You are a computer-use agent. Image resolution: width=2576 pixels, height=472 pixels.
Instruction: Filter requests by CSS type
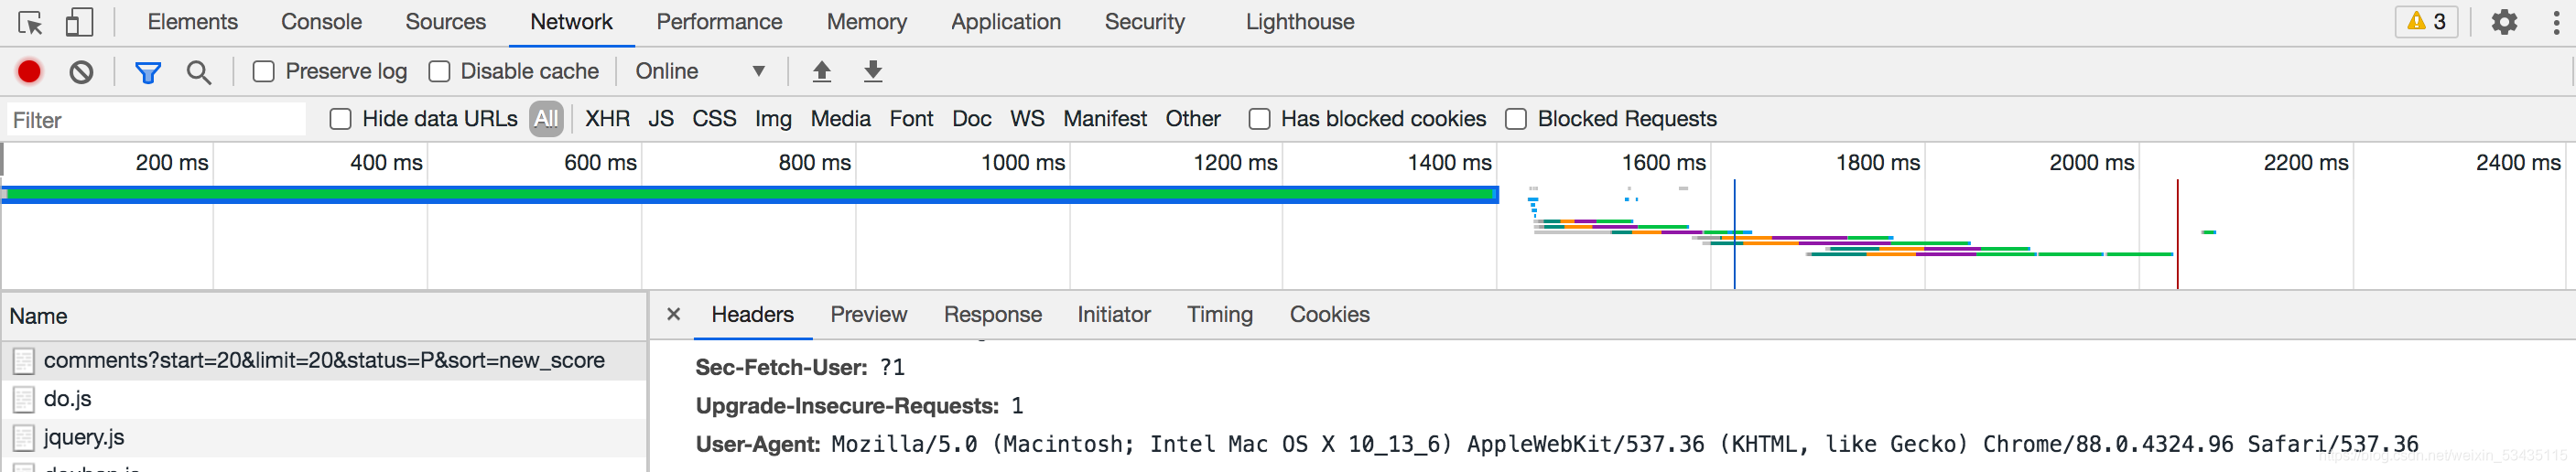point(714,119)
